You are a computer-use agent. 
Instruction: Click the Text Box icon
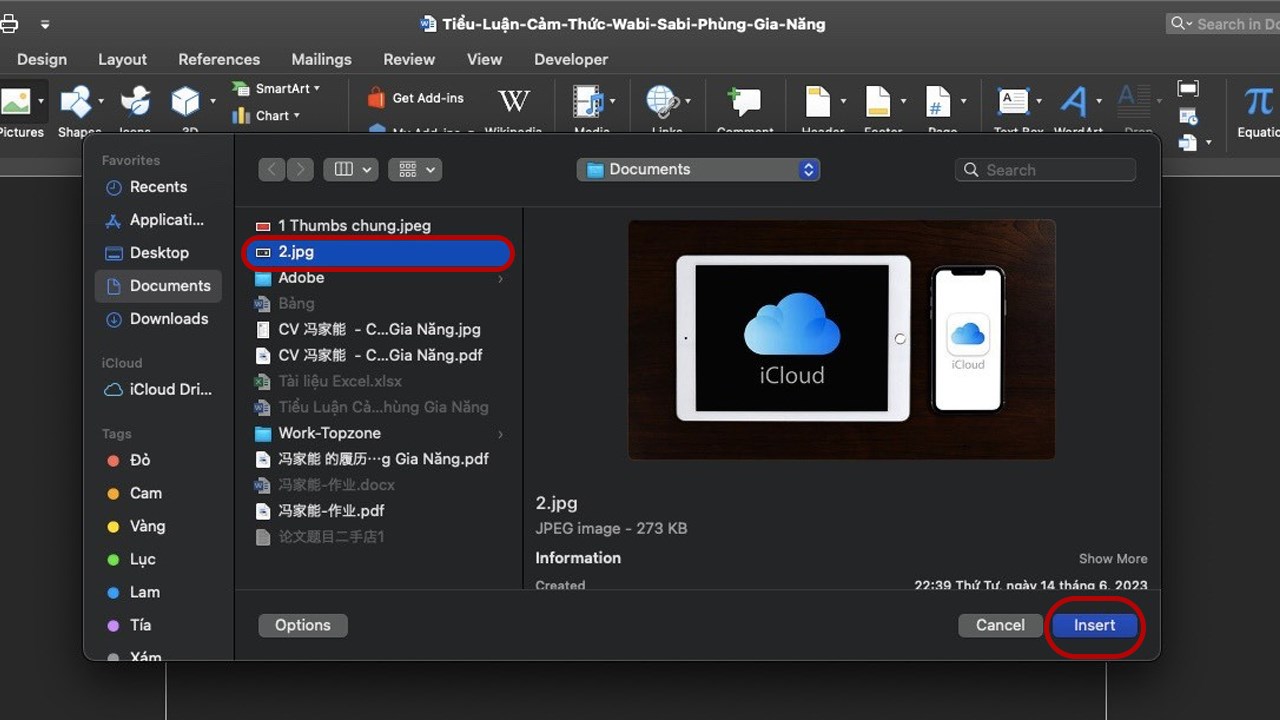pos(1014,101)
